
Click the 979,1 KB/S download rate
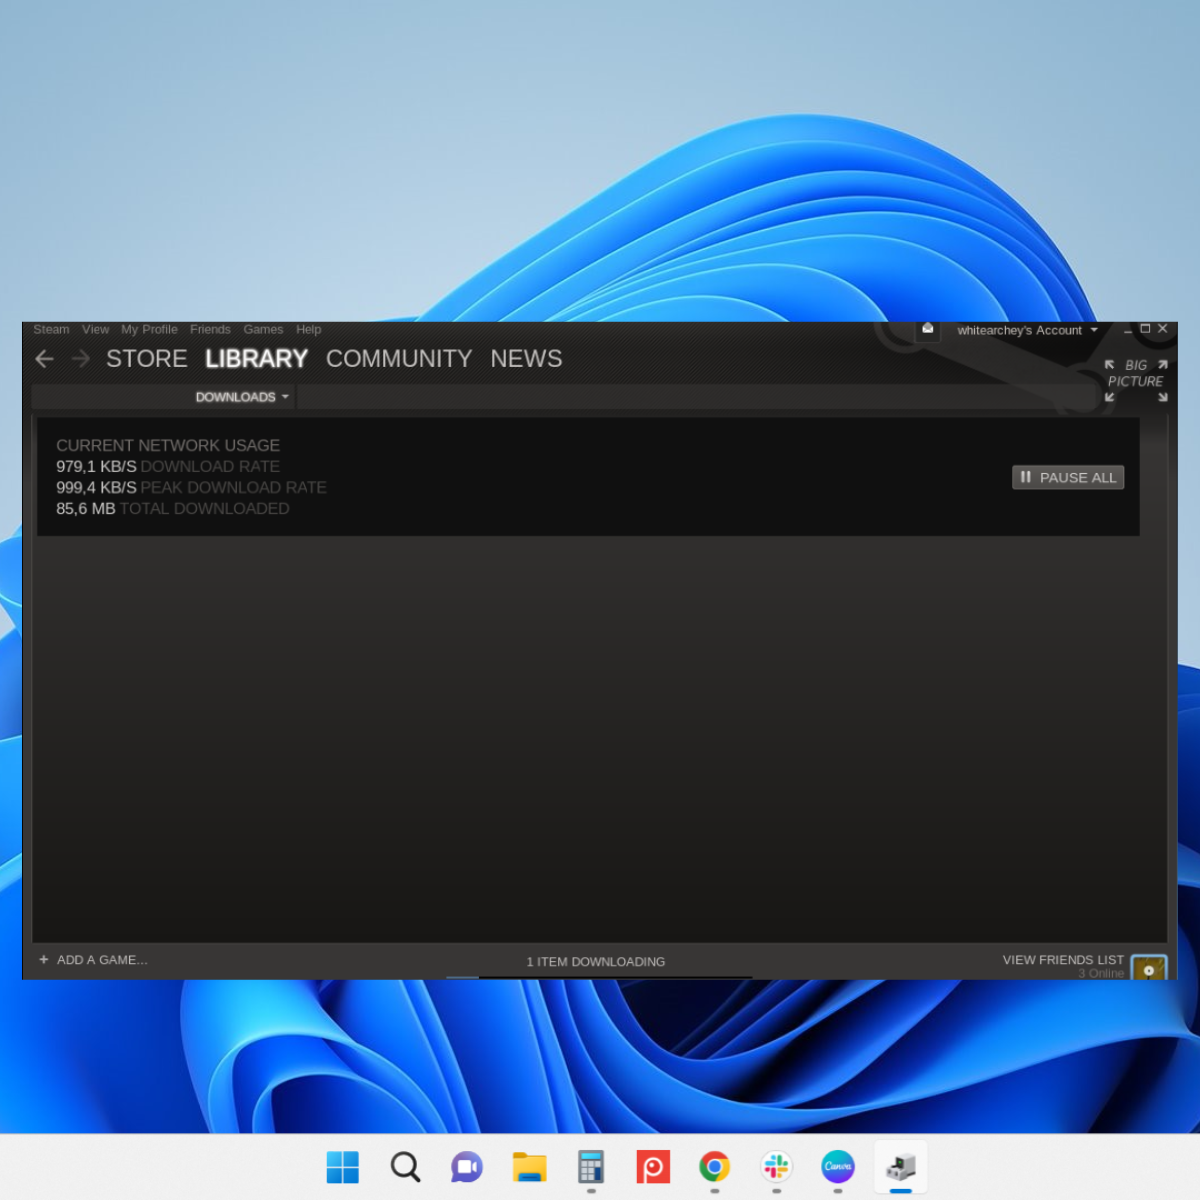coord(96,467)
